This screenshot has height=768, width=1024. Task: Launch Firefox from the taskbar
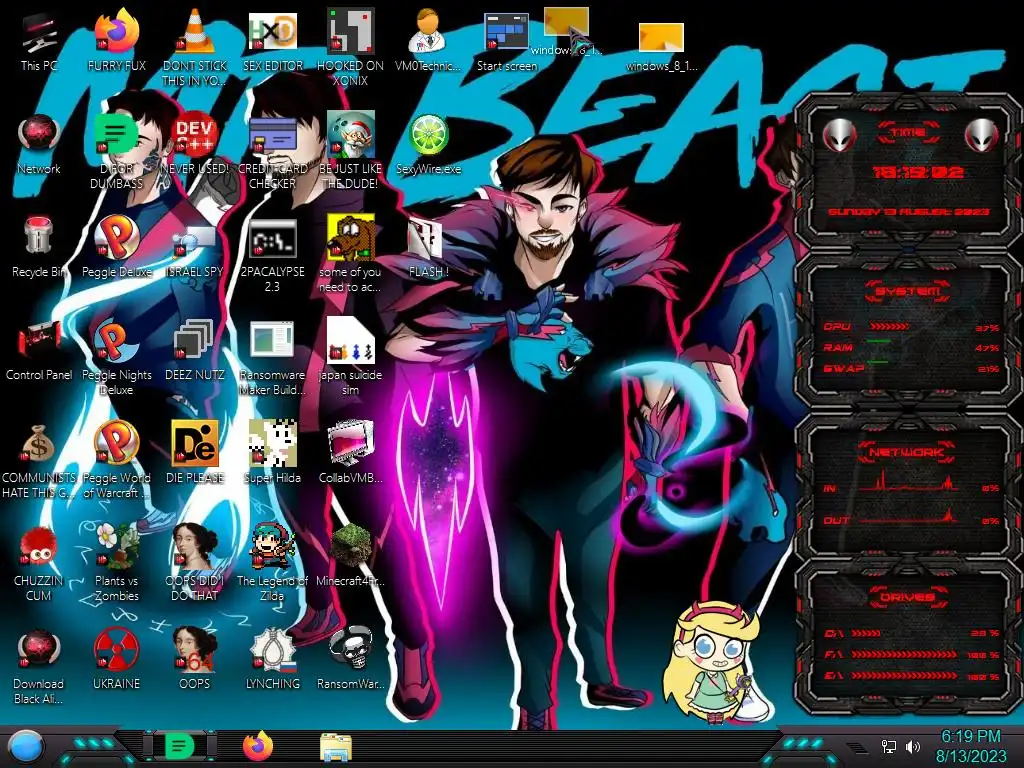[x=258, y=746]
